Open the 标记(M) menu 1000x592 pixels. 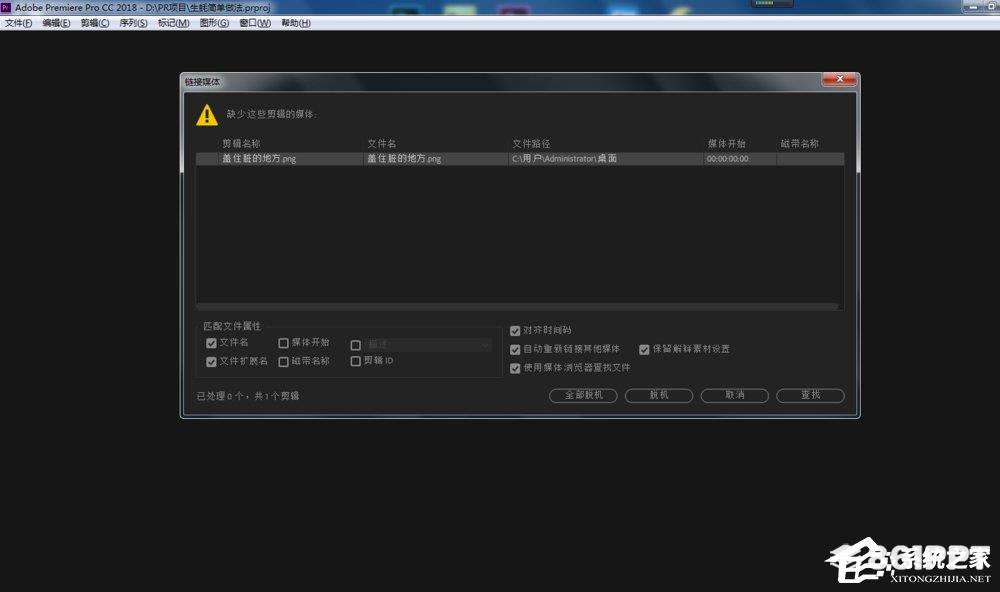(x=173, y=23)
